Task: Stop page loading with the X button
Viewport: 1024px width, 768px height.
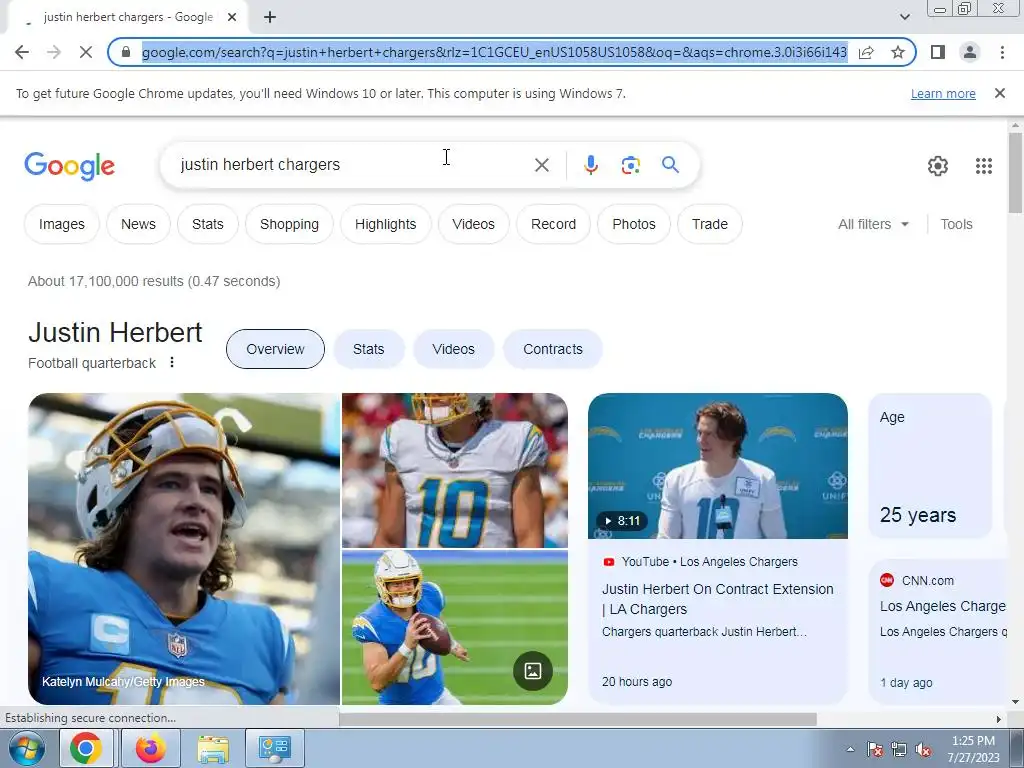Action: pos(86,52)
